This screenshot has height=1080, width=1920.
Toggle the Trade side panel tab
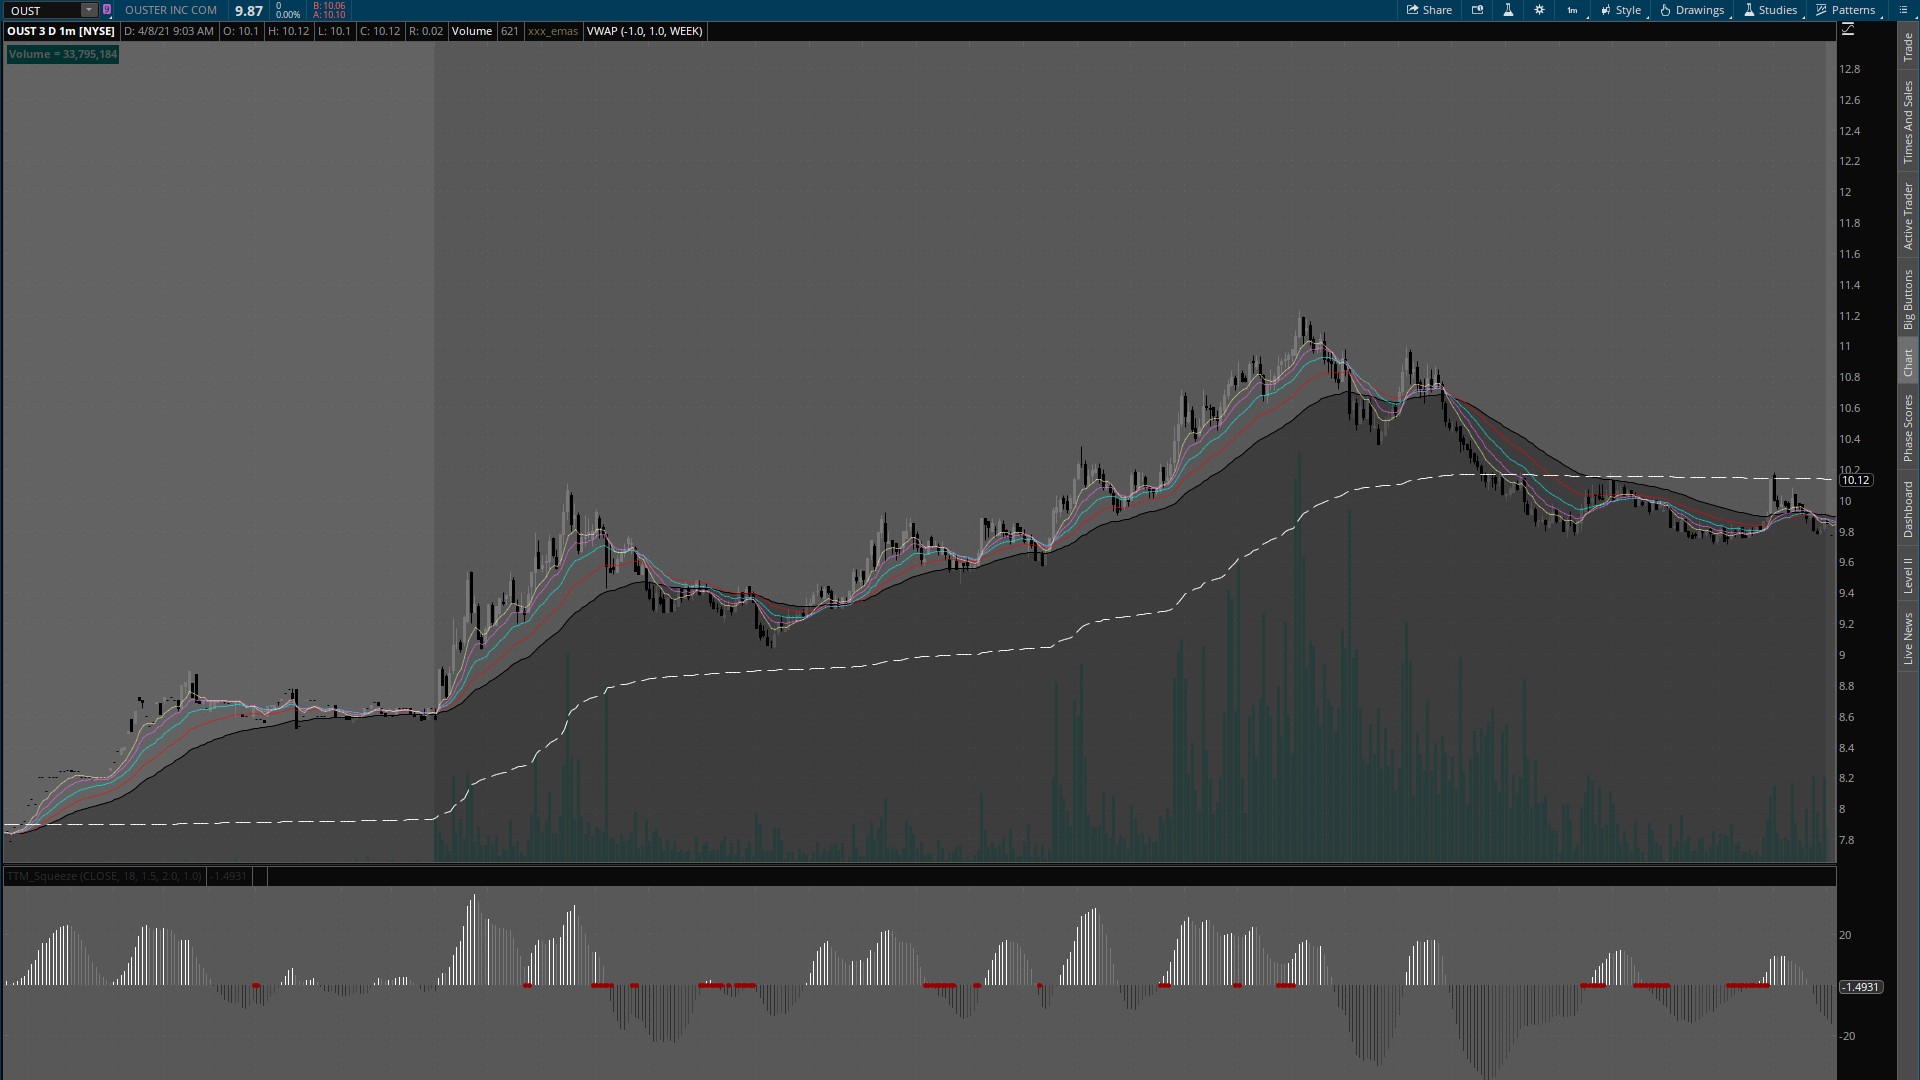[1908, 46]
